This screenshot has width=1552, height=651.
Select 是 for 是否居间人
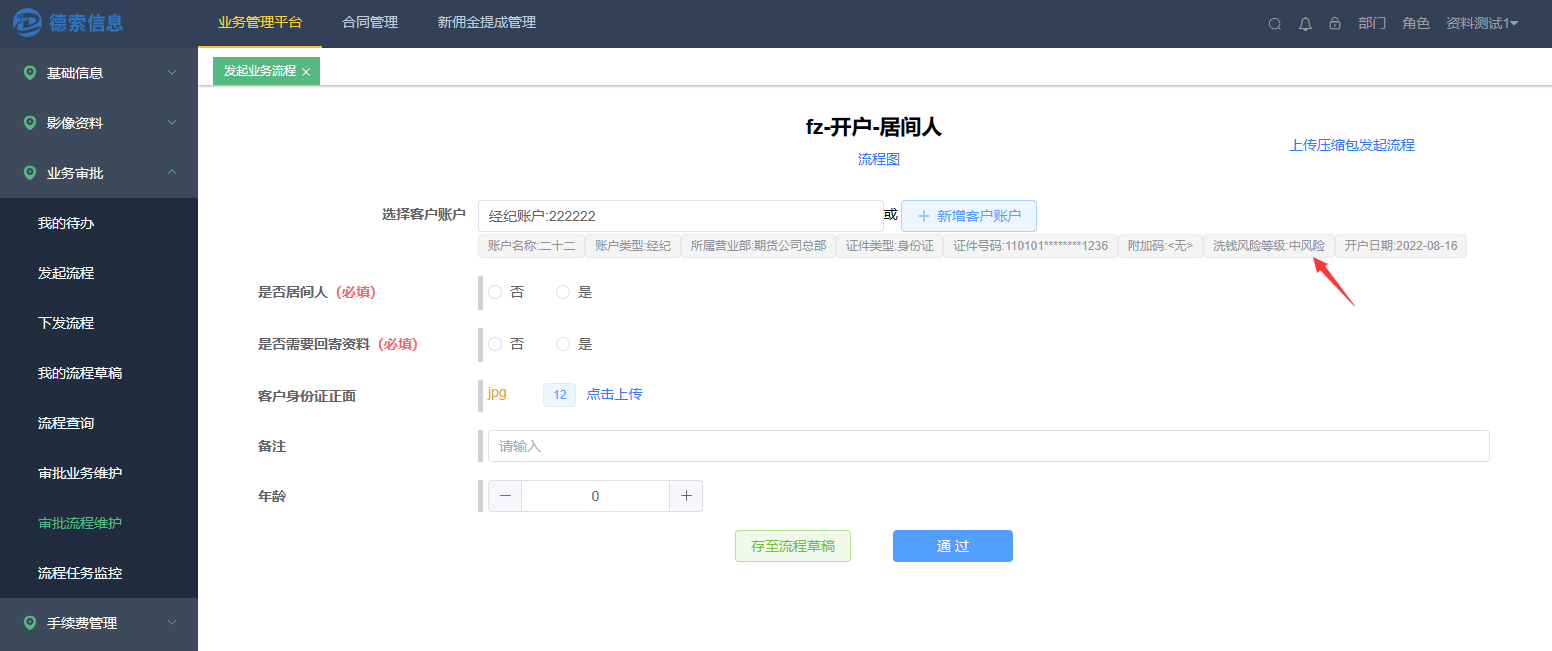point(563,292)
